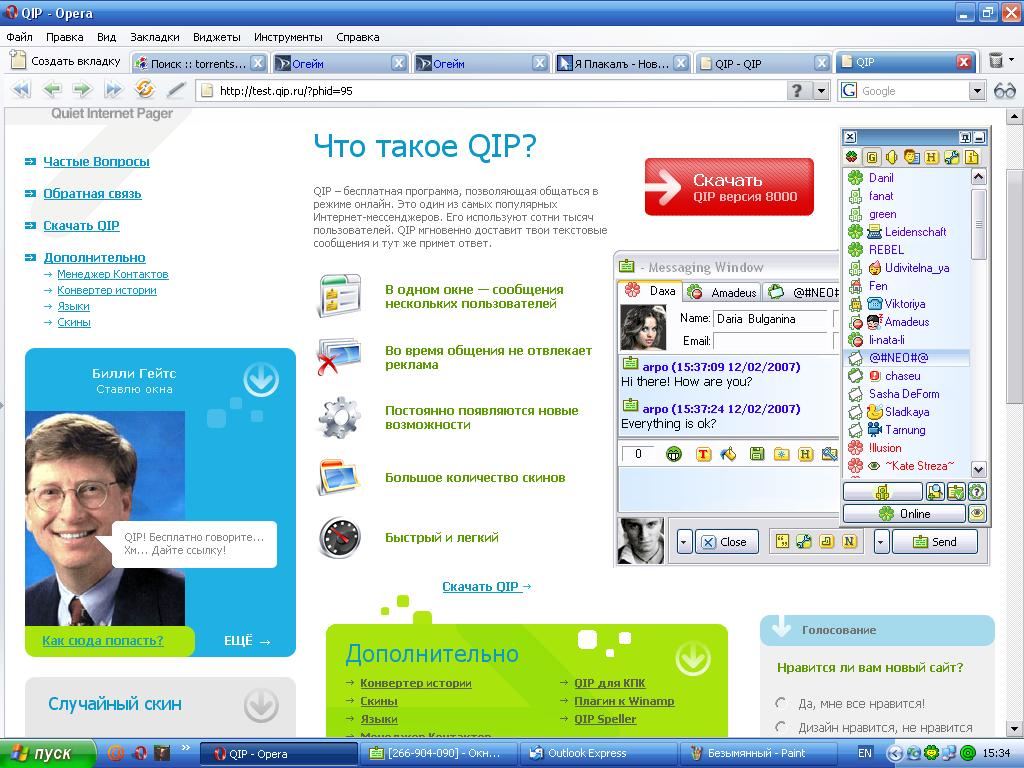Open the Инструменты menu
Viewport: 1024px width, 768px height.
pos(288,37)
